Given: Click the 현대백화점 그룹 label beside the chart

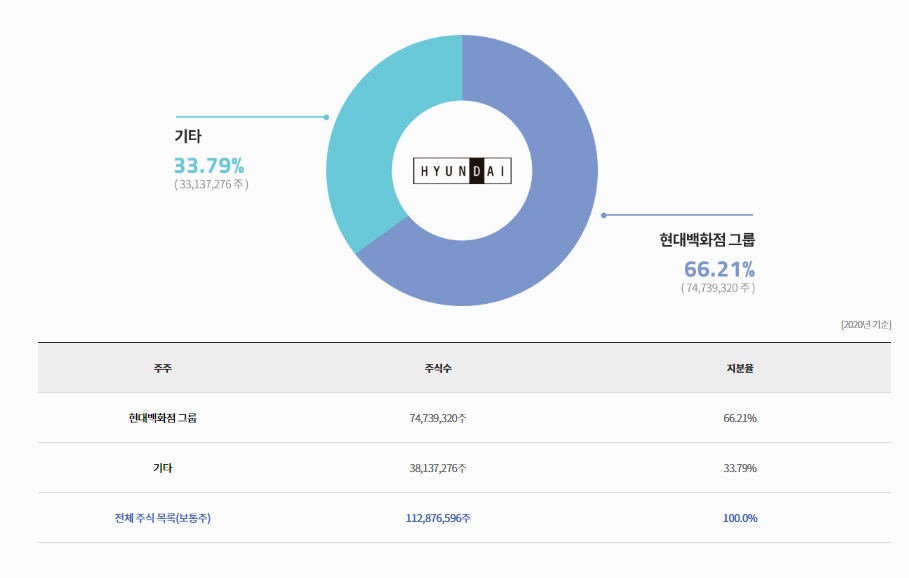Looking at the screenshot, I should (707, 240).
